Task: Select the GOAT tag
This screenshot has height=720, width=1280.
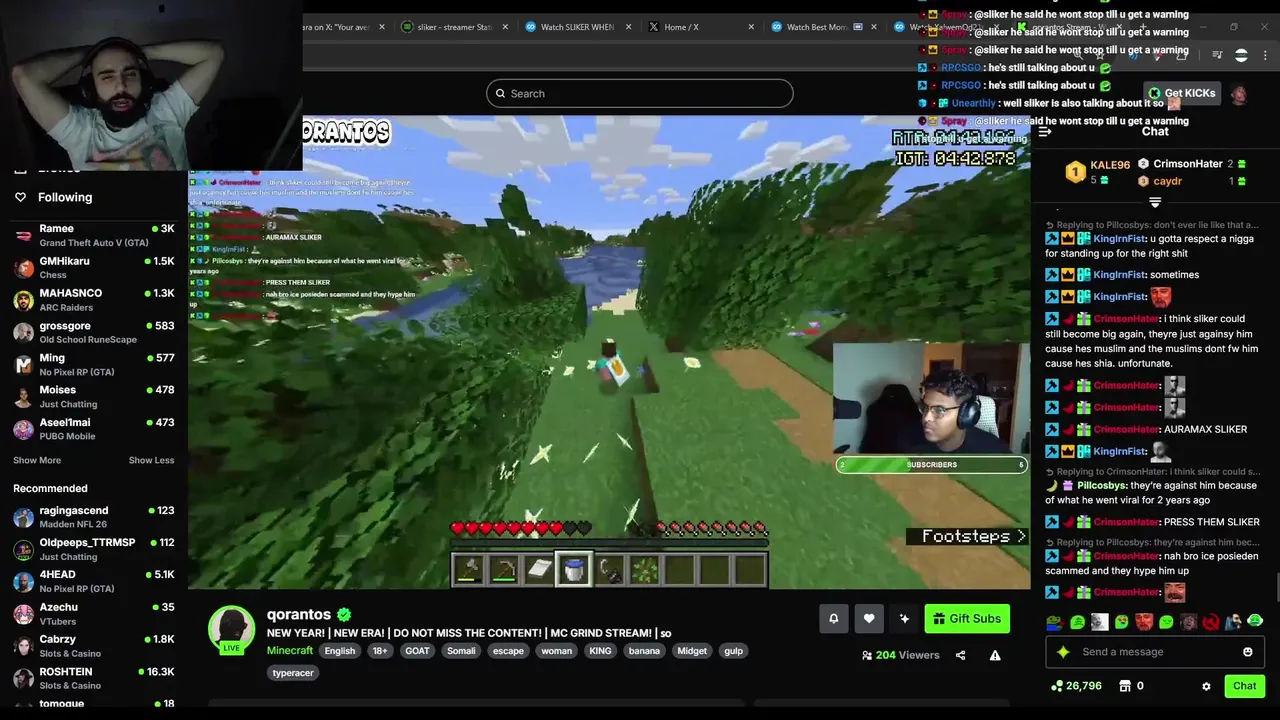Action: point(417,651)
